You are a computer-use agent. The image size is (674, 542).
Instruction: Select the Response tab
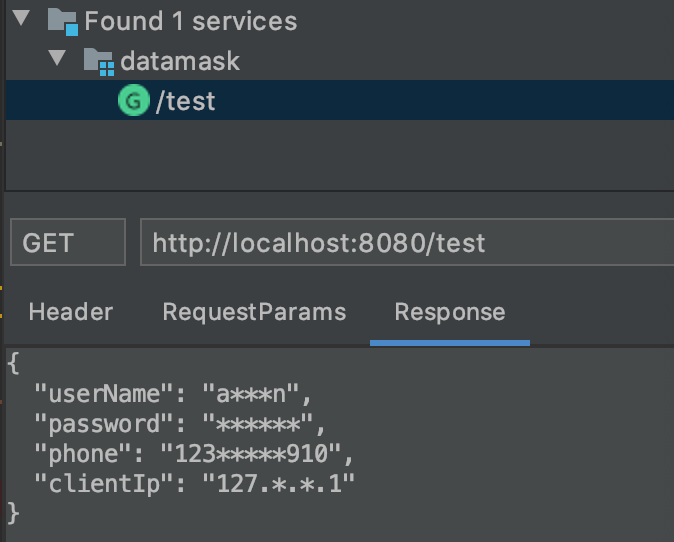449,312
